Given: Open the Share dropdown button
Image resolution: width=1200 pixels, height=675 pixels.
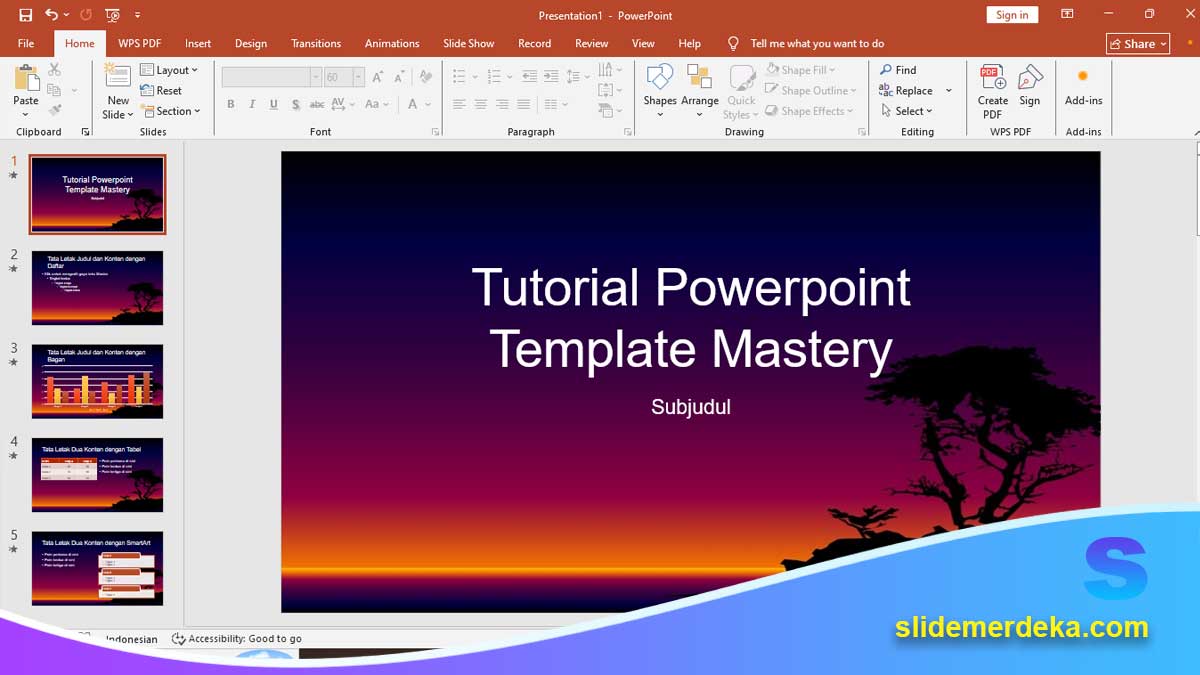Looking at the screenshot, I should click(x=1138, y=43).
